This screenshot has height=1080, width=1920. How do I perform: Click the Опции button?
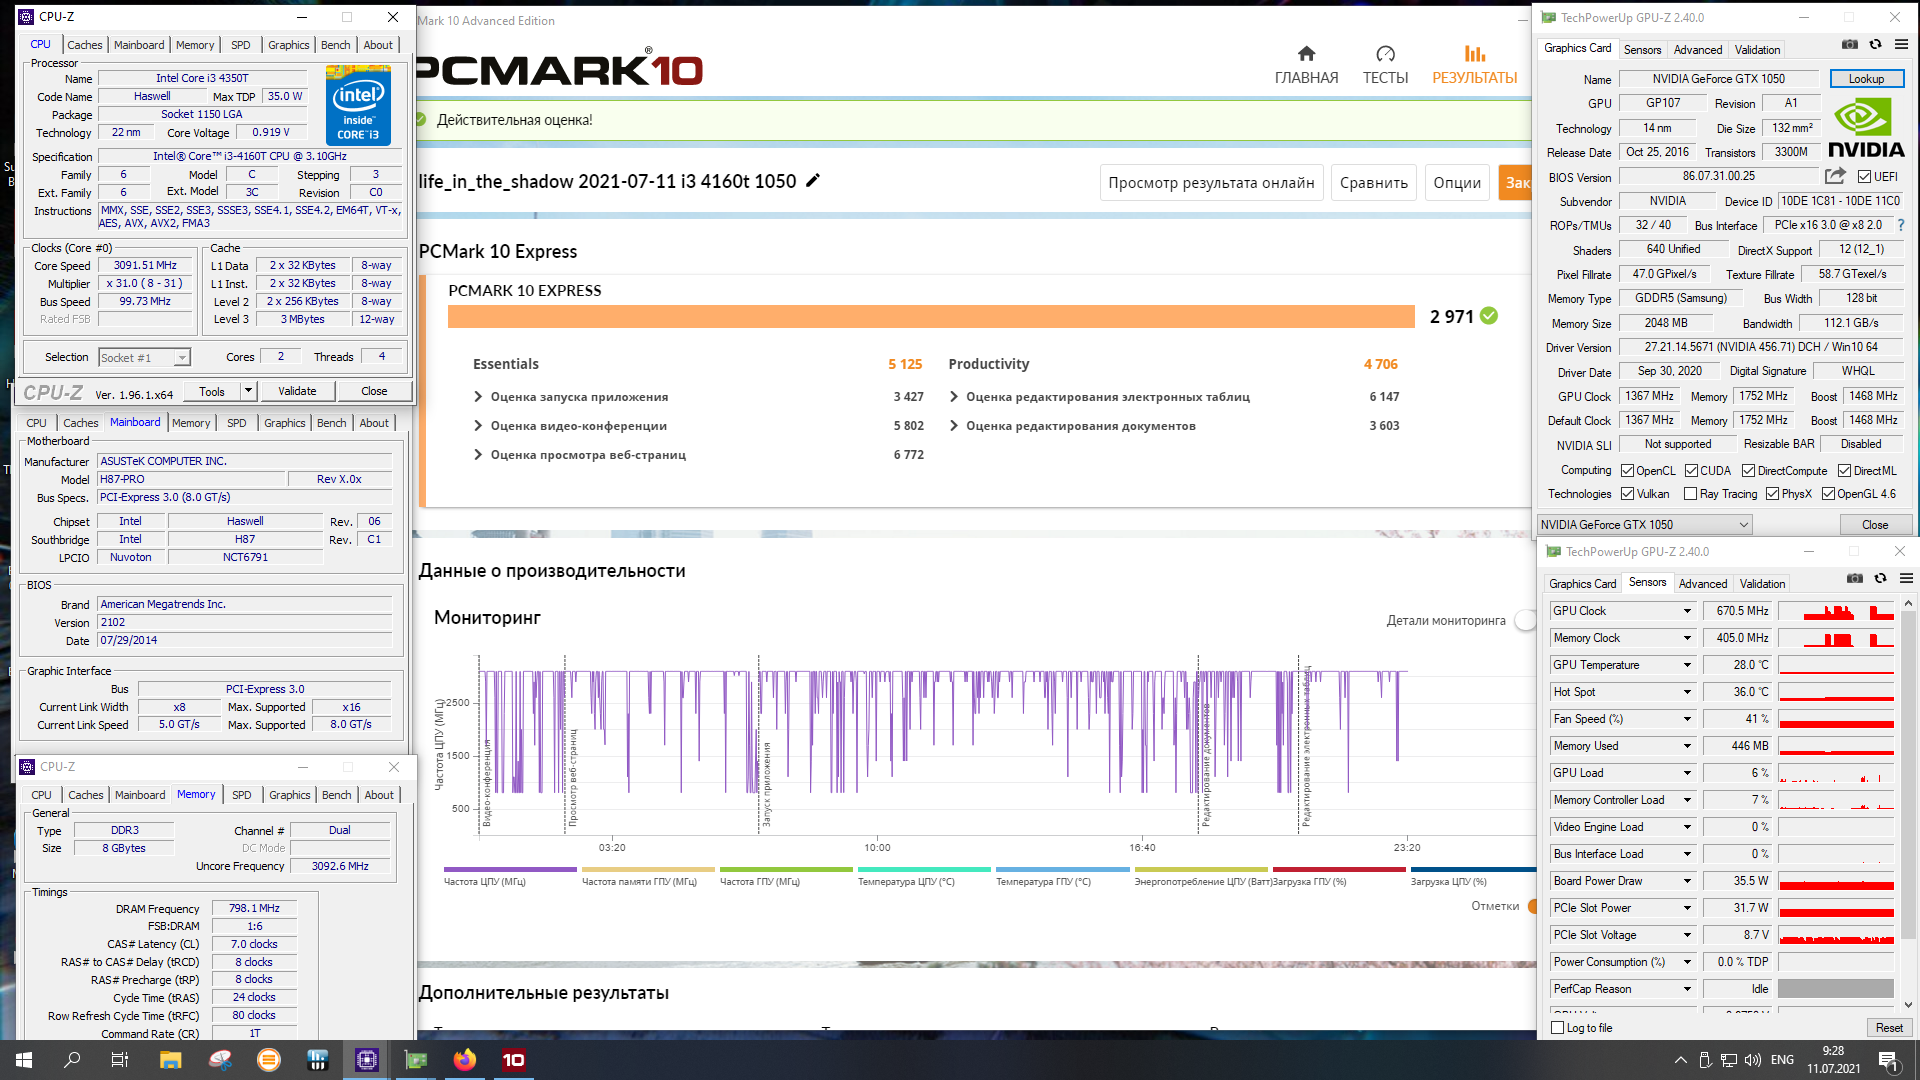[x=1456, y=182]
